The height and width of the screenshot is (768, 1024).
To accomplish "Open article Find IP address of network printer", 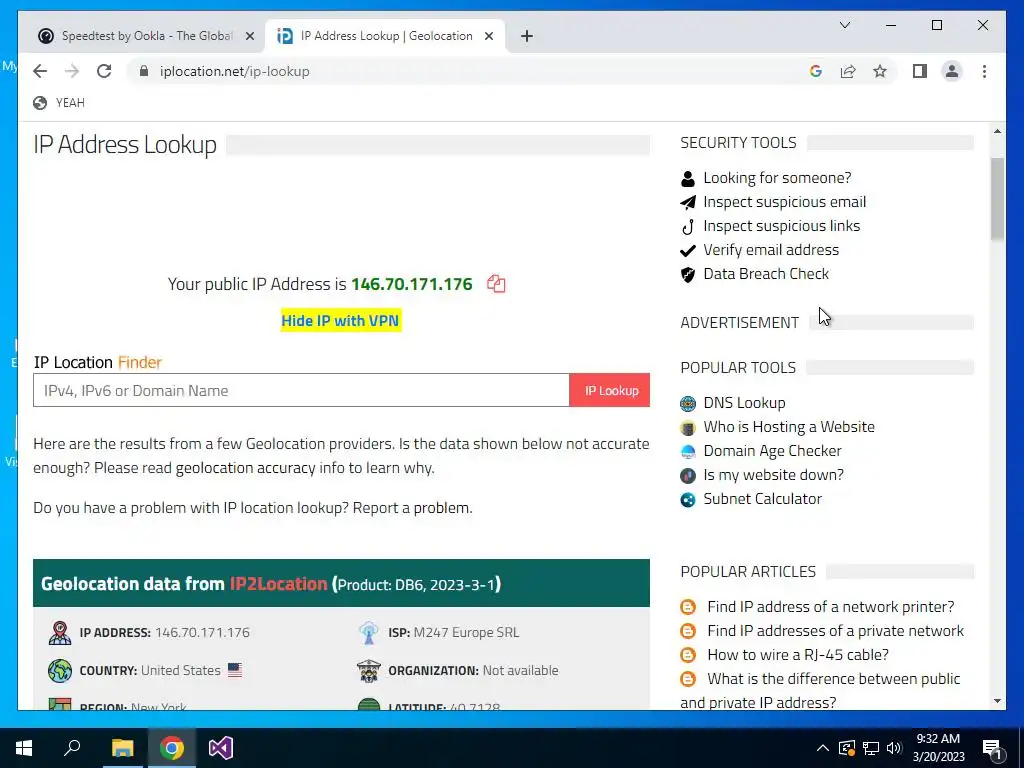I will click(831, 607).
